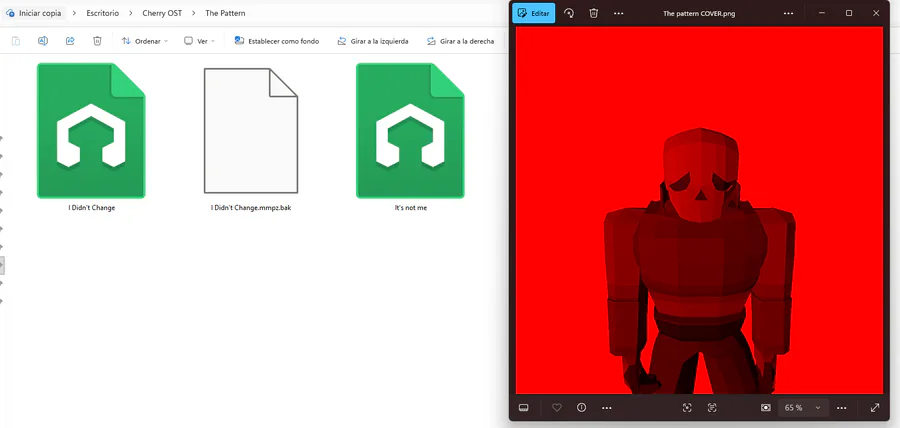Go to Escritorio in the breadcrumb
900x428 pixels.
tap(103, 13)
